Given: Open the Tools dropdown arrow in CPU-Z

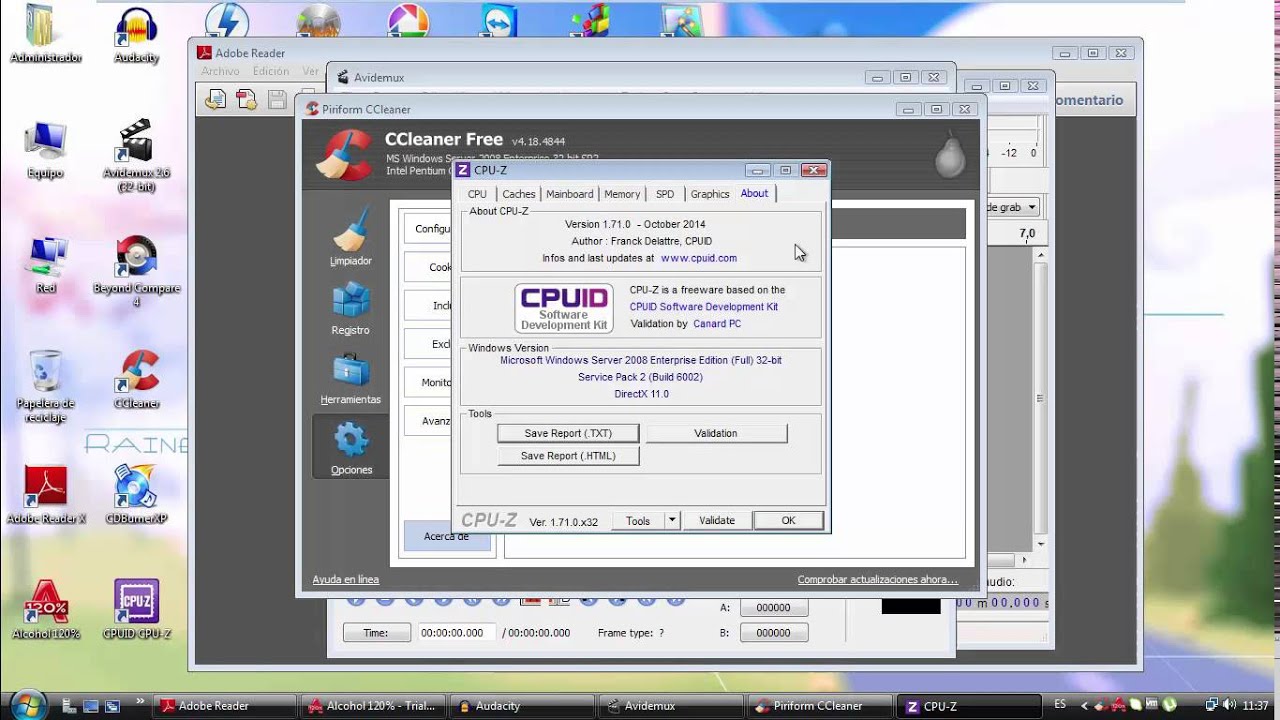Looking at the screenshot, I should coord(672,520).
